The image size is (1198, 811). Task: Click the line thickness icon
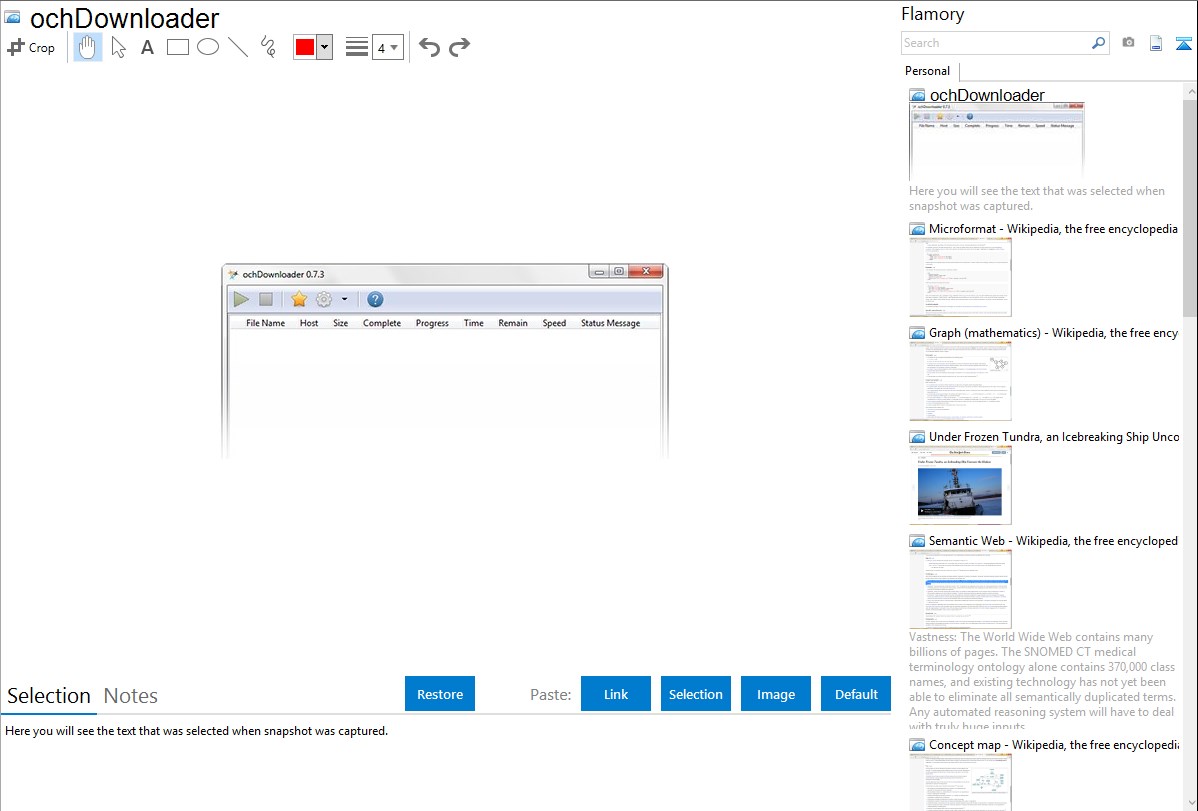[x=356, y=47]
